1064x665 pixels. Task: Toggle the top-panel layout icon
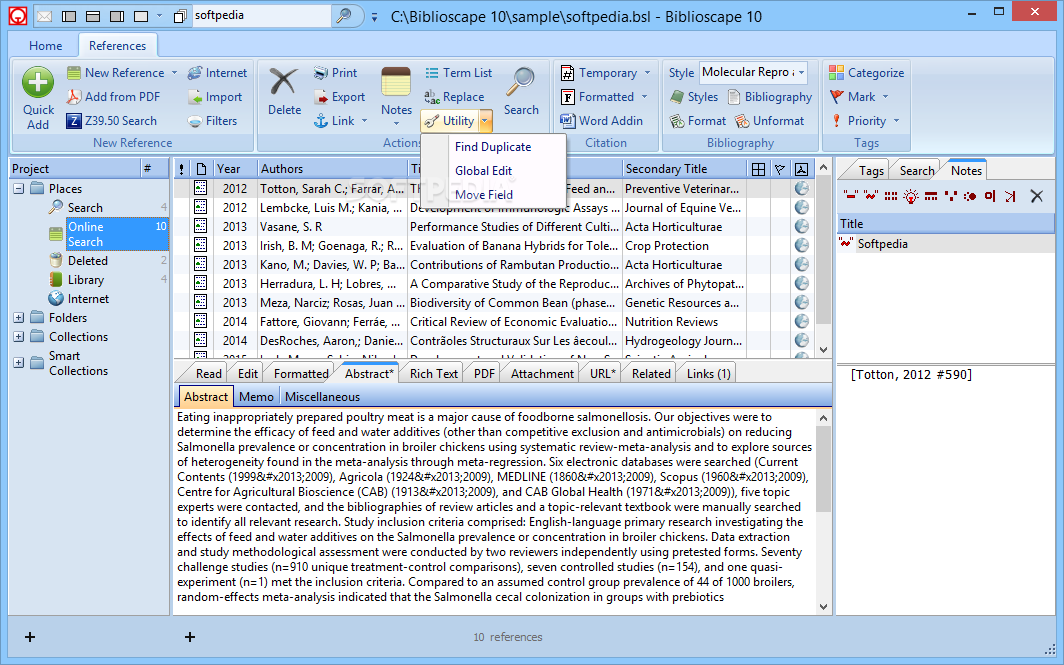[93, 16]
